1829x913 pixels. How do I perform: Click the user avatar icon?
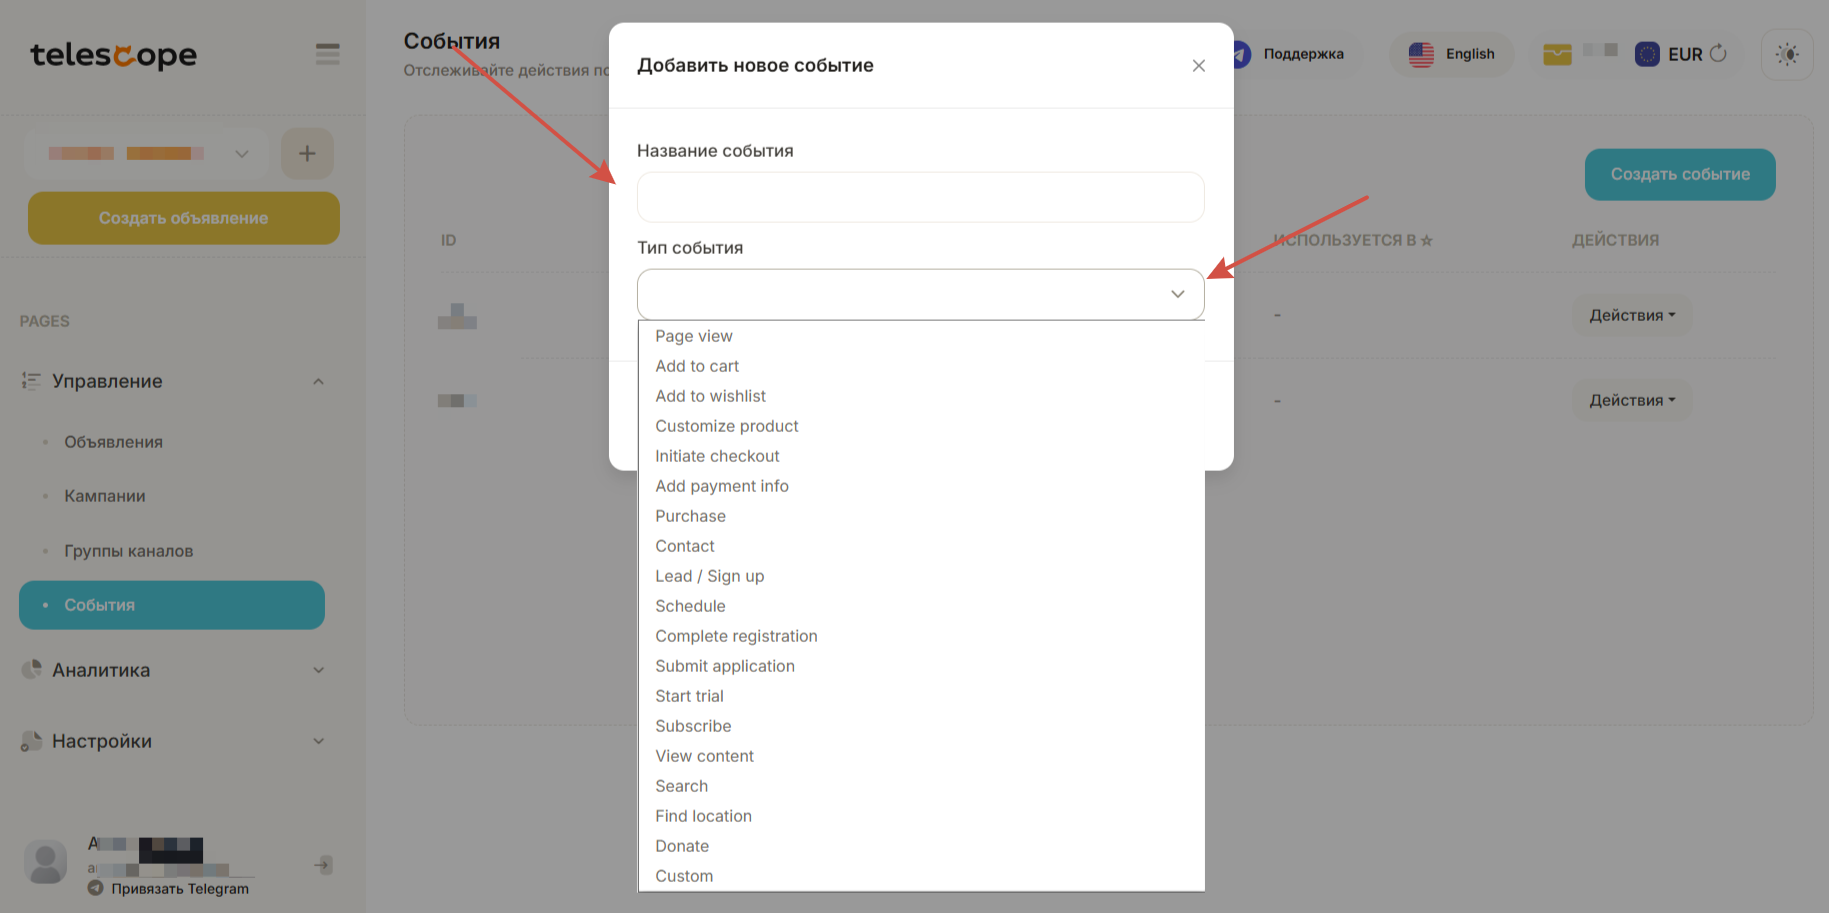tap(45, 862)
